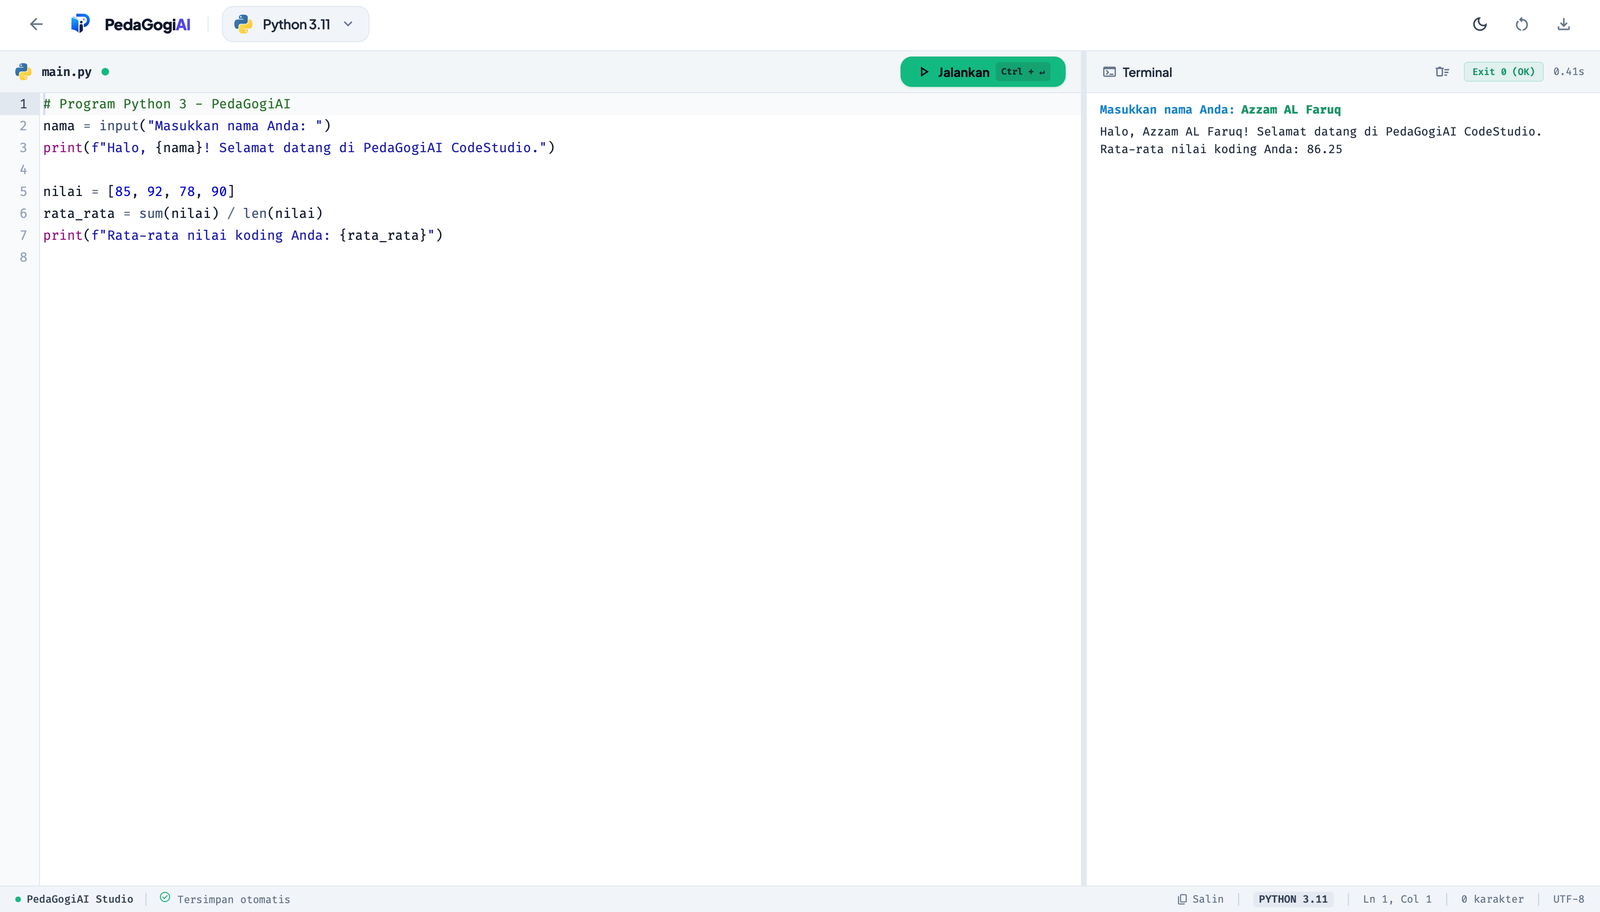This screenshot has height=912, width=1600.
Task: Click the reset code icon
Action: [x=1522, y=24]
